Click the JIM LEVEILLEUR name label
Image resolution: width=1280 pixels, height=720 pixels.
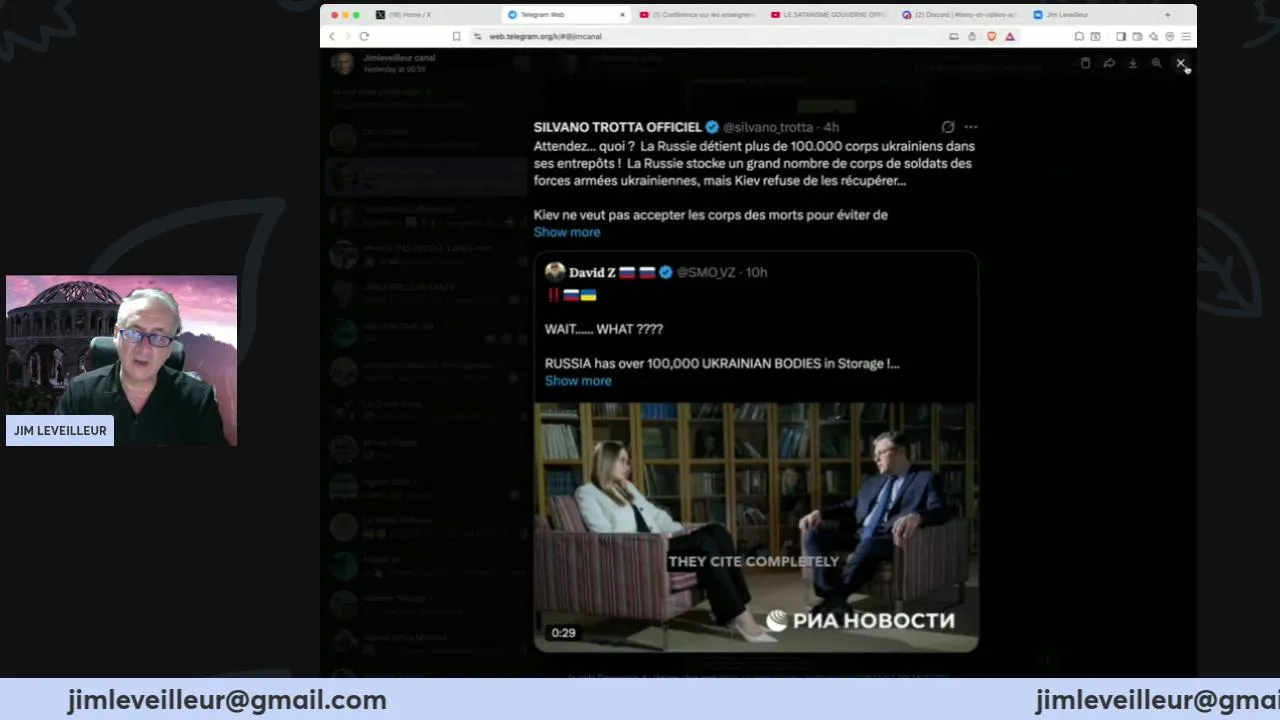[x=60, y=431]
